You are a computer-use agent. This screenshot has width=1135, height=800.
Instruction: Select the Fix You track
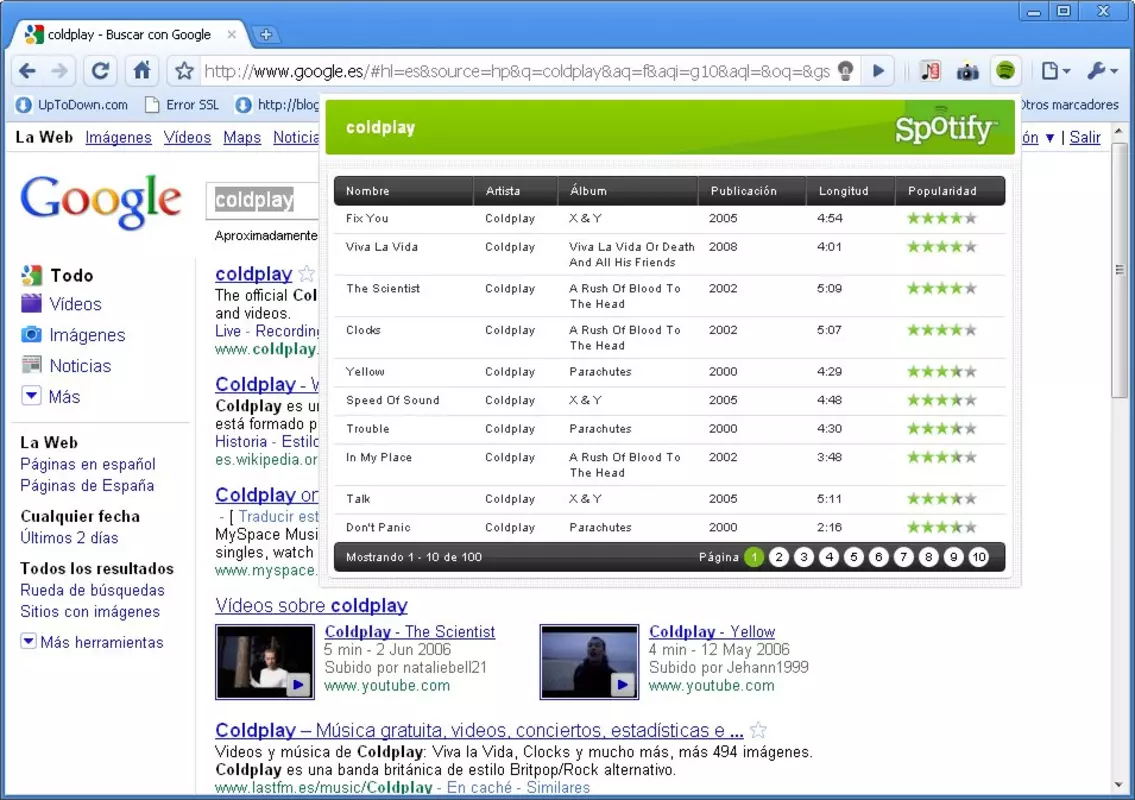pos(367,219)
